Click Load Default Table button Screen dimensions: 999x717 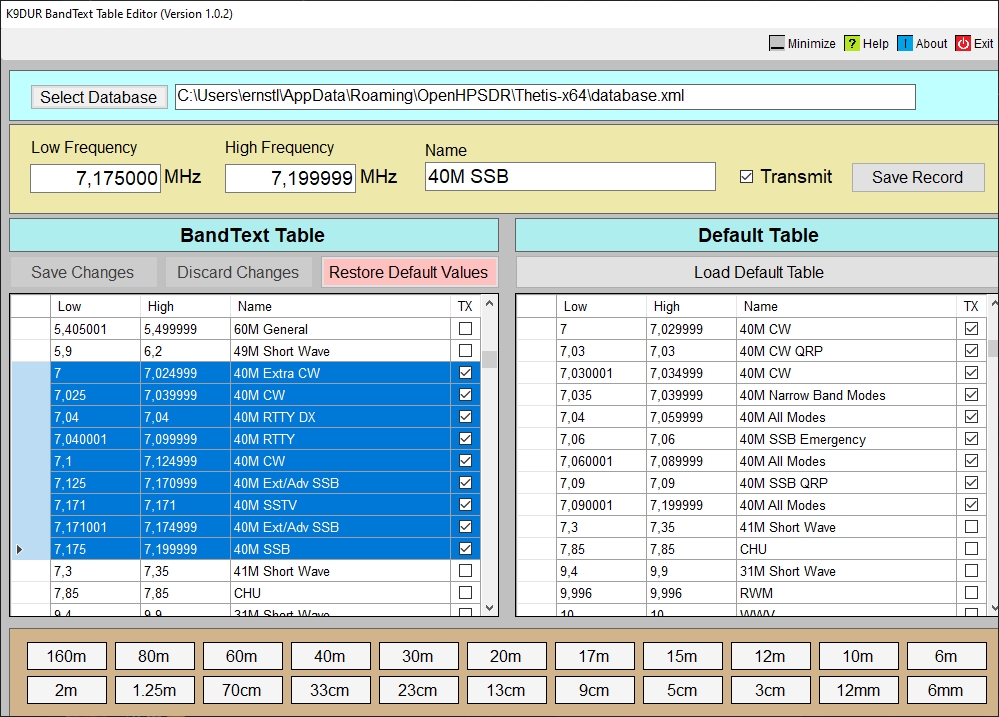point(758,272)
